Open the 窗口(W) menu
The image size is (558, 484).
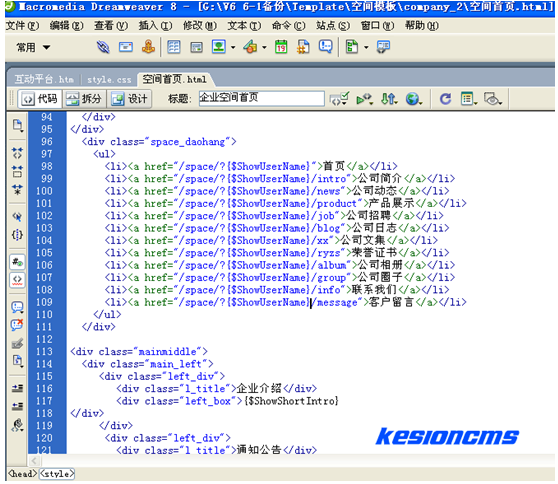click(378, 26)
